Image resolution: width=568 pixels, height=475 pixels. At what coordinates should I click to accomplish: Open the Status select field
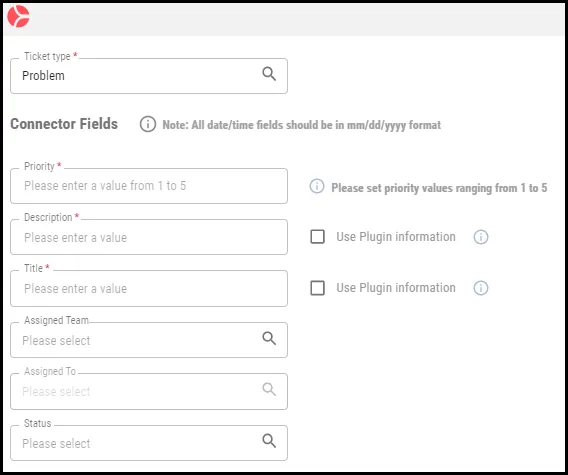coord(149,443)
